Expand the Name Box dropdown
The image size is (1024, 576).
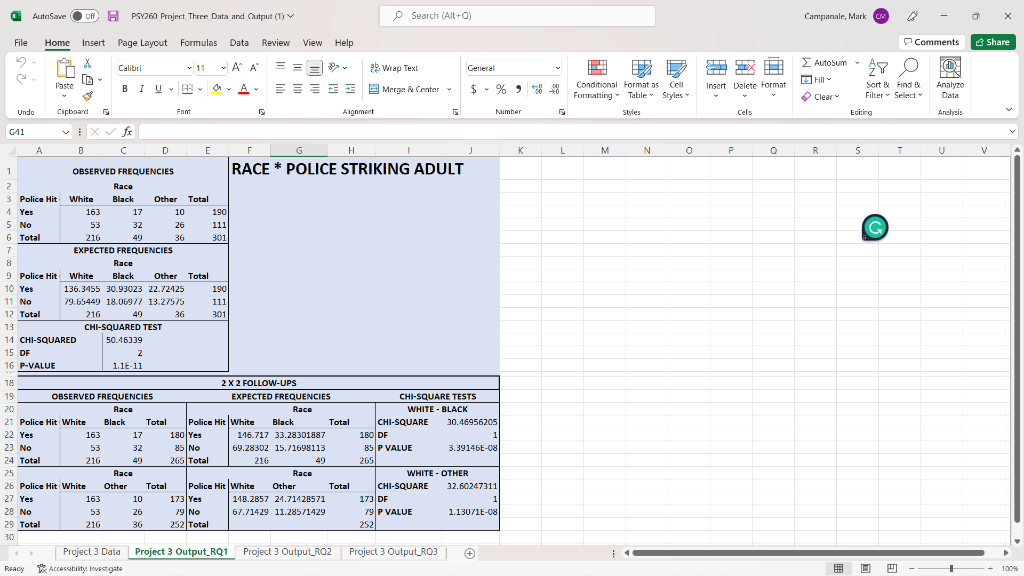[65, 132]
